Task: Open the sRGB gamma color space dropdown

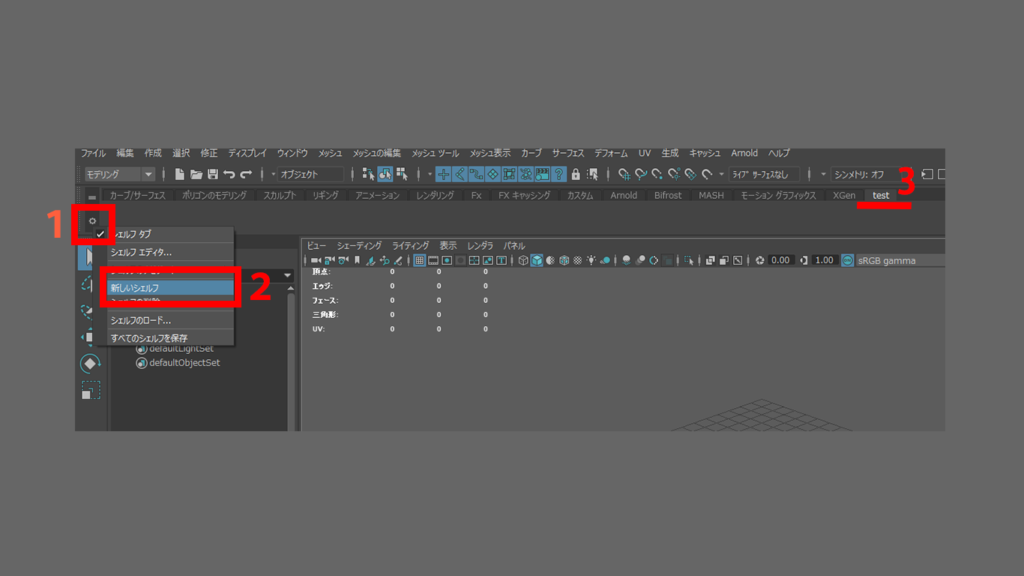Action: tap(899, 261)
